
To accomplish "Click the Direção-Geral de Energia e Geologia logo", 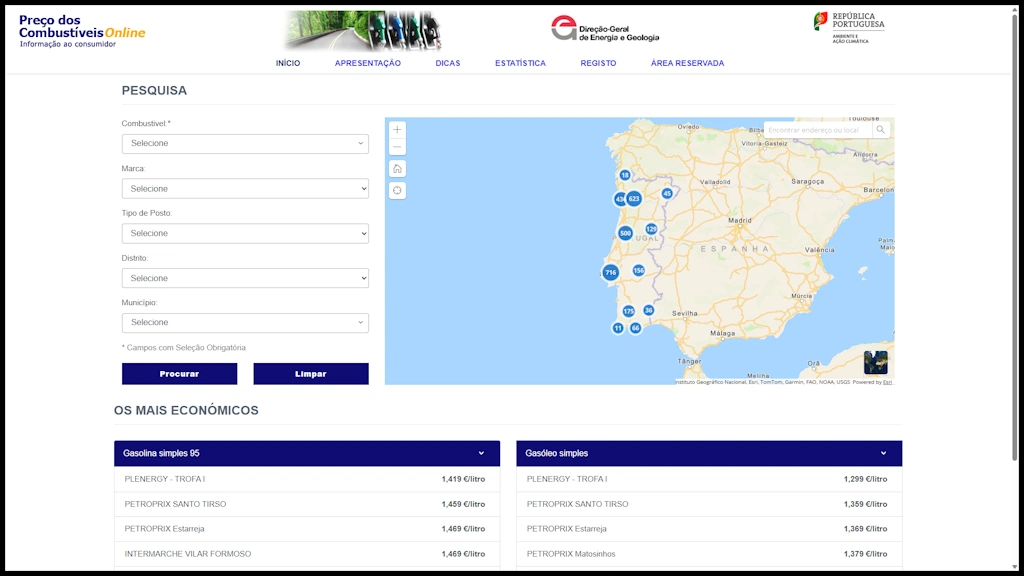I will [x=608, y=30].
